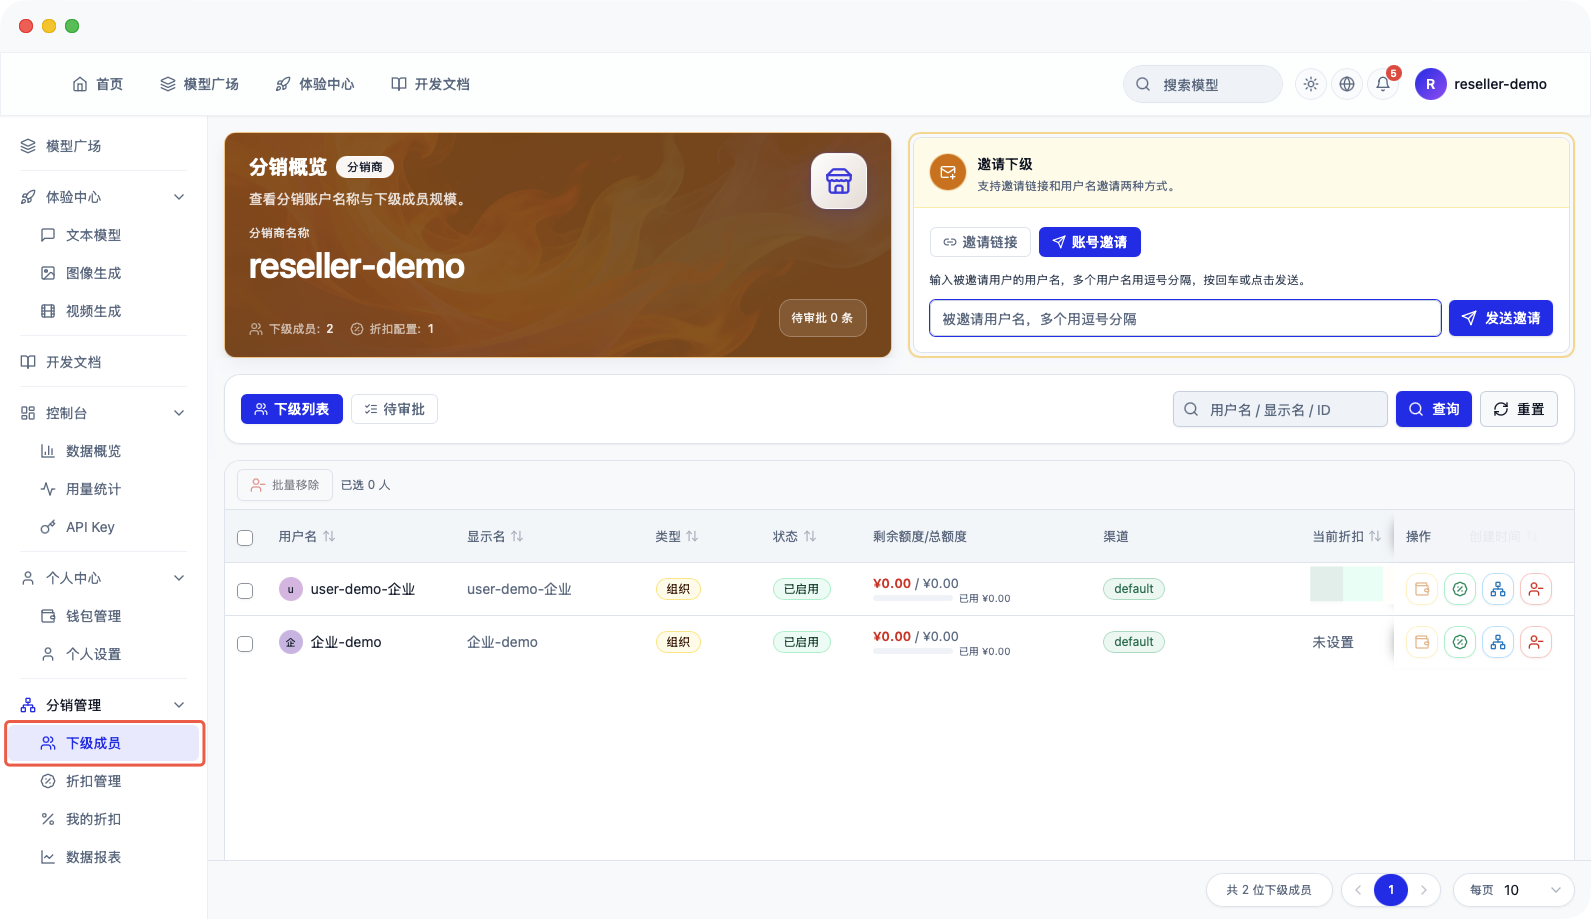The image size is (1591, 919).
Task: Click the discount badge icon in the user-demo-企业 row
Action: (1460, 589)
